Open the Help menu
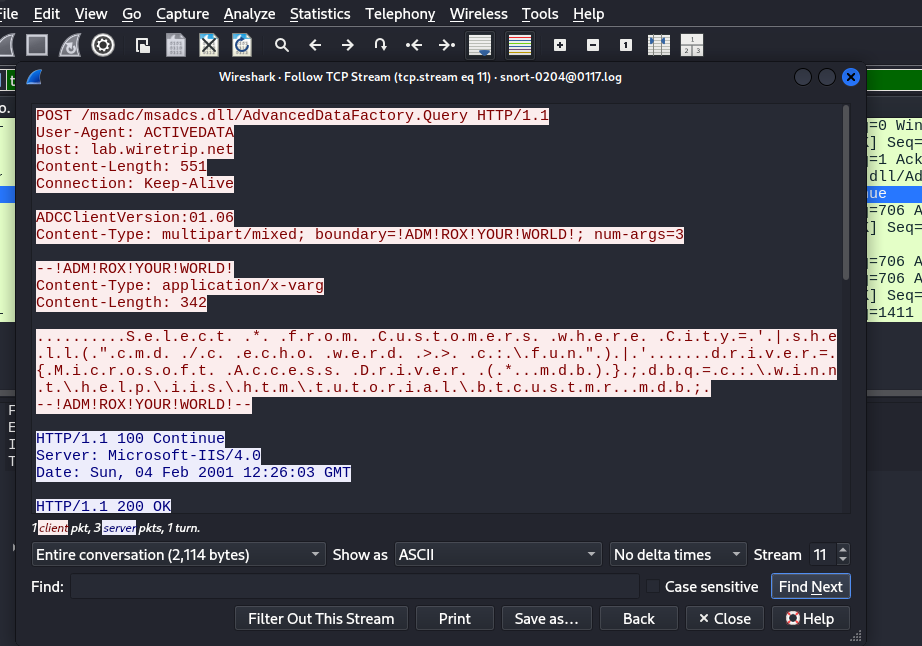The image size is (922, 646). pos(589,14)
